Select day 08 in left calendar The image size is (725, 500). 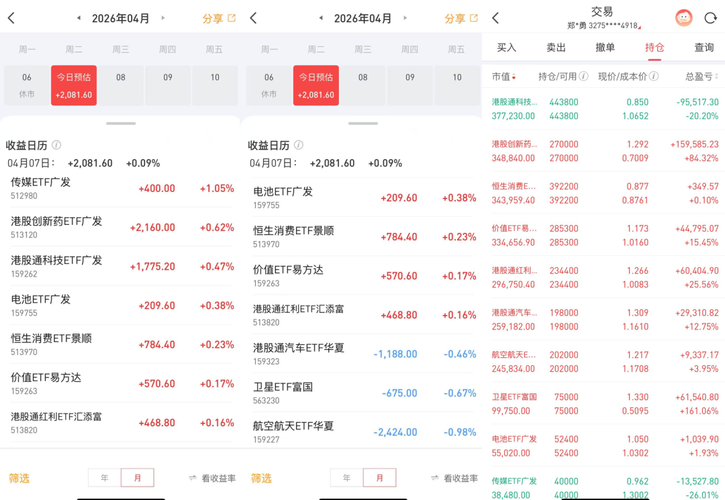(121, 86)
